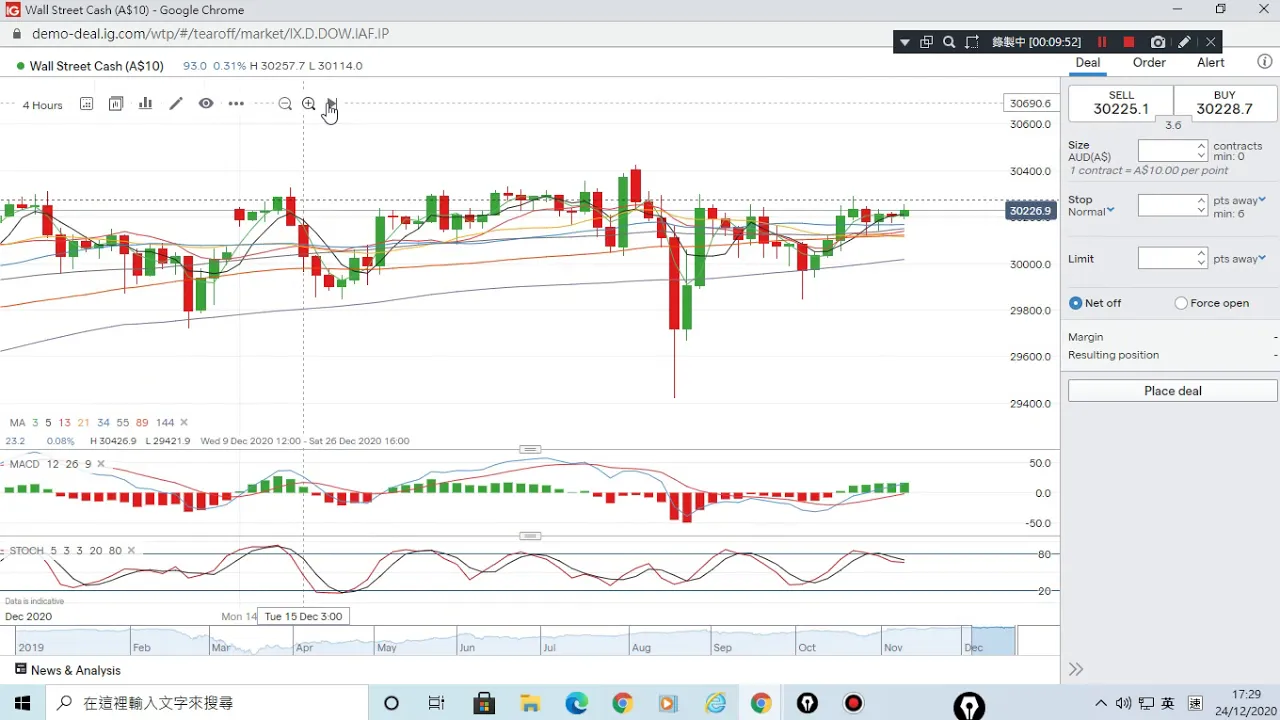Click the site lock icon in address bar
Viewport: 1280px width, 720px height.
pyautogui.click(x=16, y=34)
